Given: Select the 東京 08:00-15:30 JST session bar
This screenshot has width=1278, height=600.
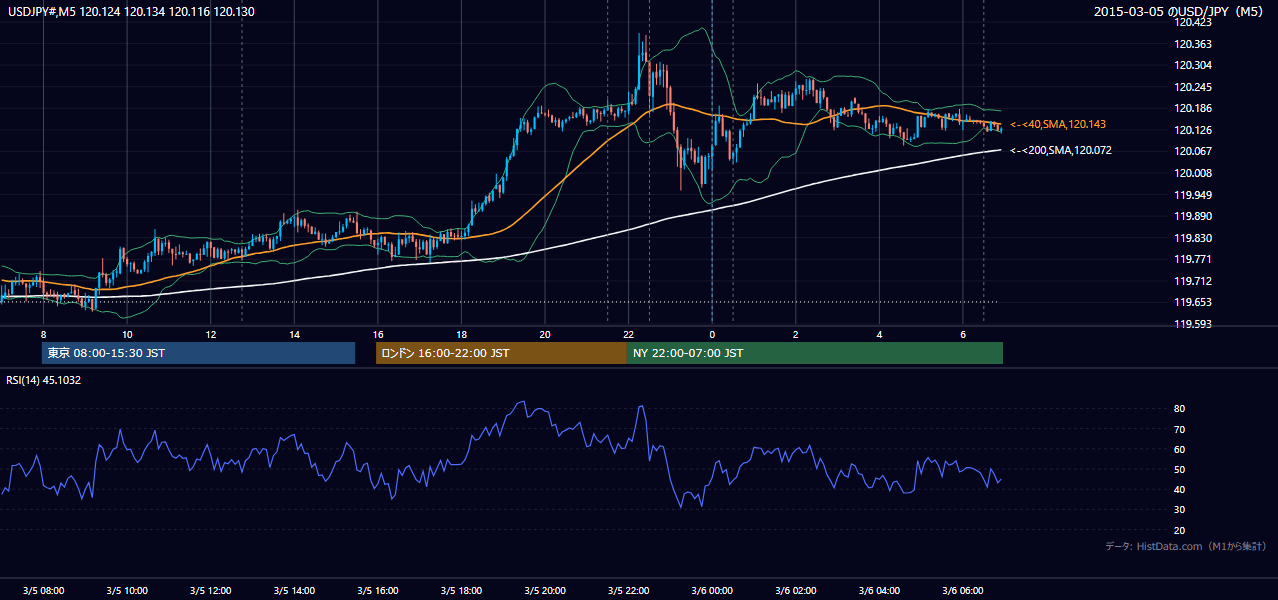Looking at the screenshot, I should pos(198,353).
